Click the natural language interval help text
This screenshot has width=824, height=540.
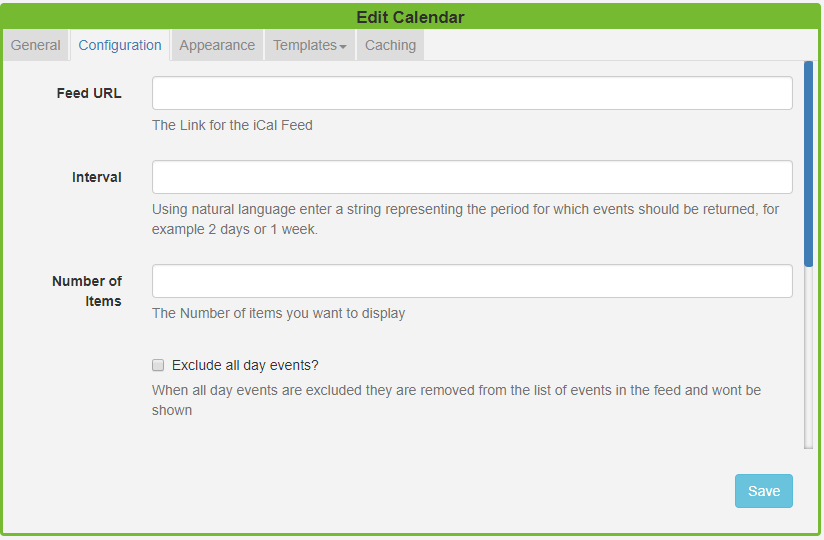(x=465, y=219)
